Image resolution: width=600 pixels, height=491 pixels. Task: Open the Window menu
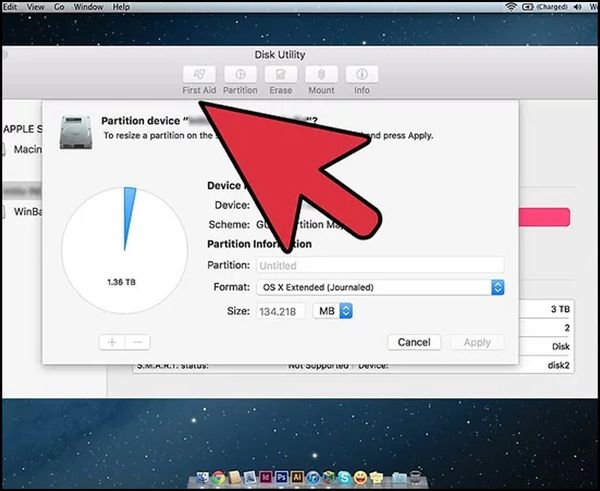point(89,7)
